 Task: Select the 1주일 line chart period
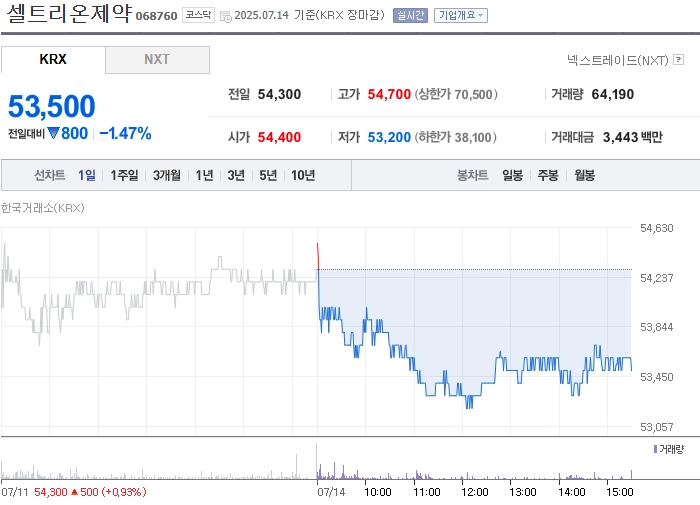tap(124, 175)
